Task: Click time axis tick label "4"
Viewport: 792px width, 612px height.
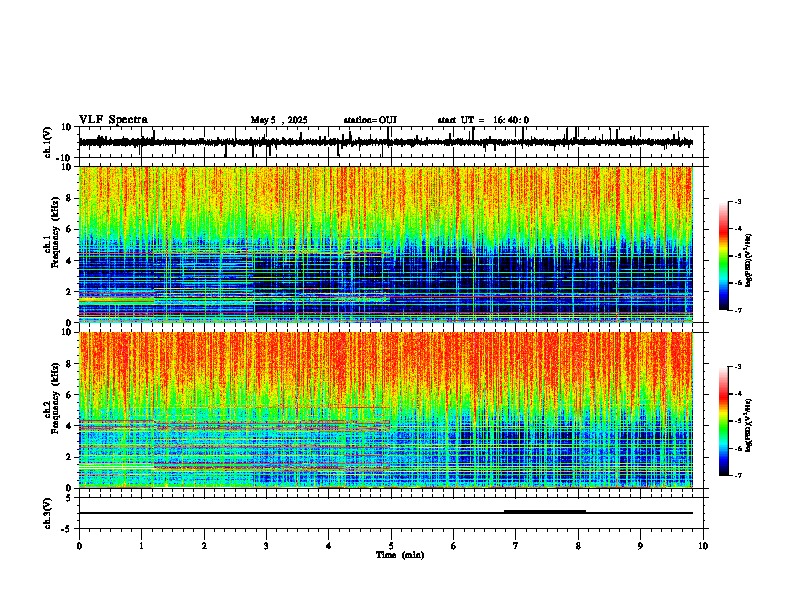Action: 329,546
